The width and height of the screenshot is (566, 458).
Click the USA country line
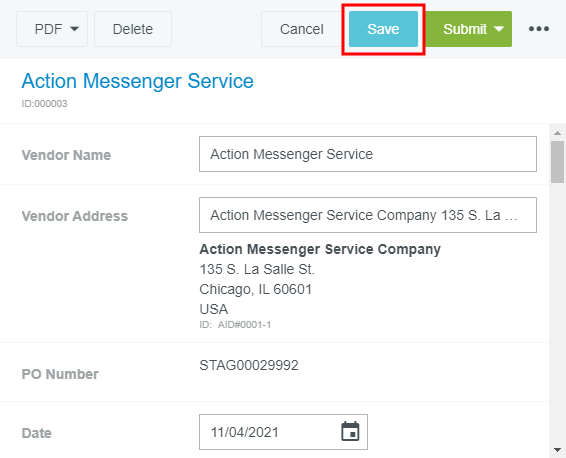[214, 309]
